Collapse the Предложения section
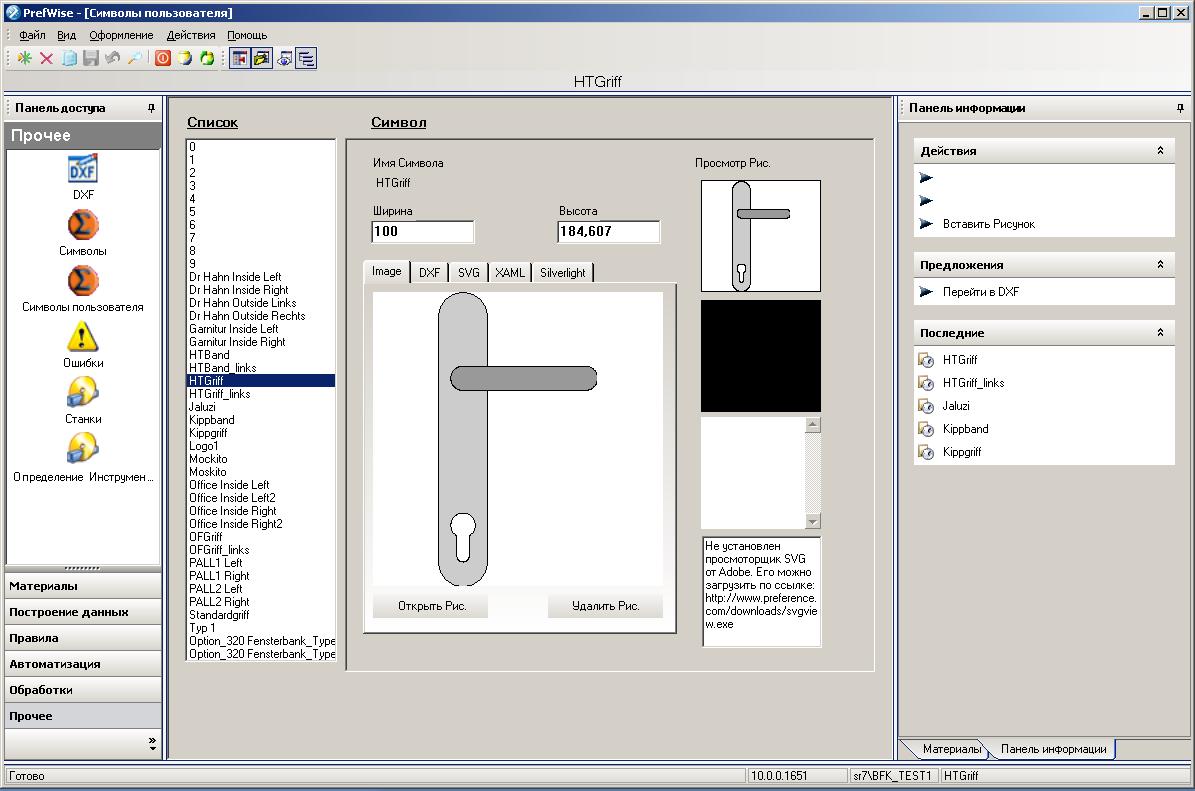The image size is (1195, 791). [x=1160, y=264]
